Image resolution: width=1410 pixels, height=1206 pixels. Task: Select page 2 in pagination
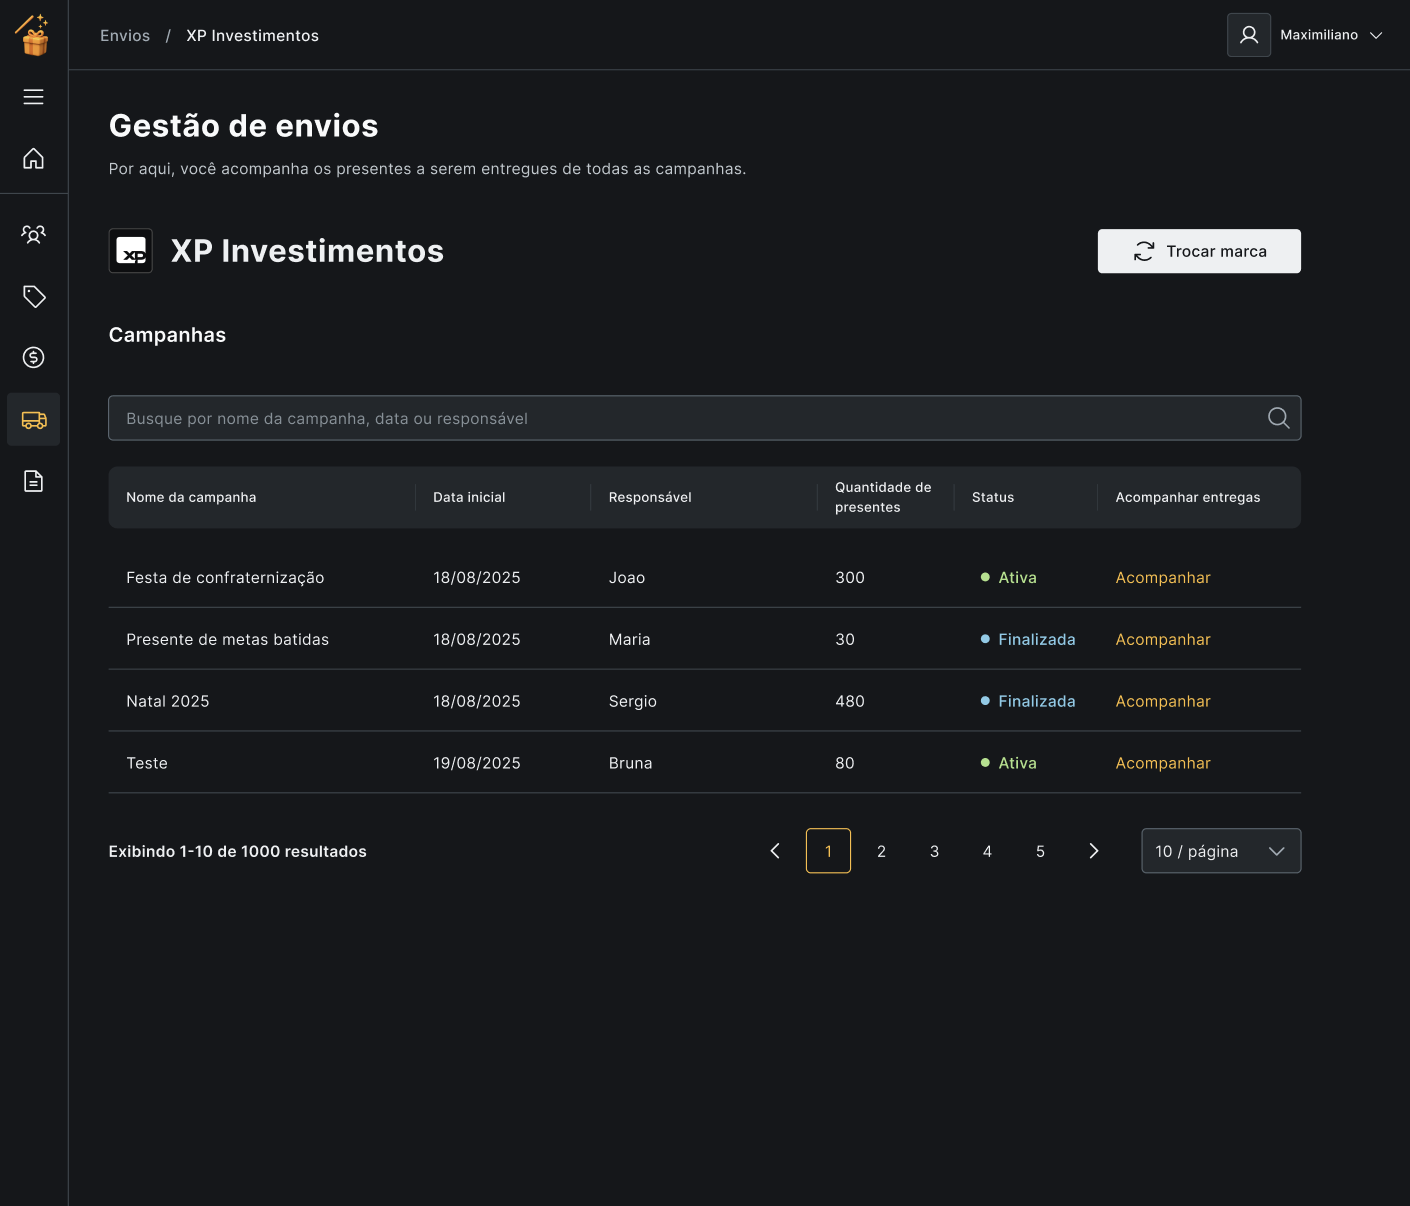881,851
